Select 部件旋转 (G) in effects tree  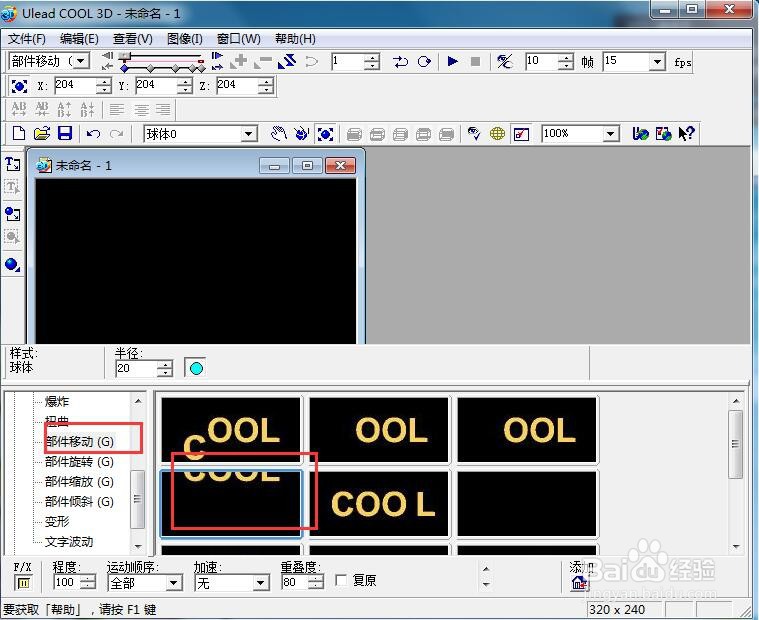pos(80,462)
